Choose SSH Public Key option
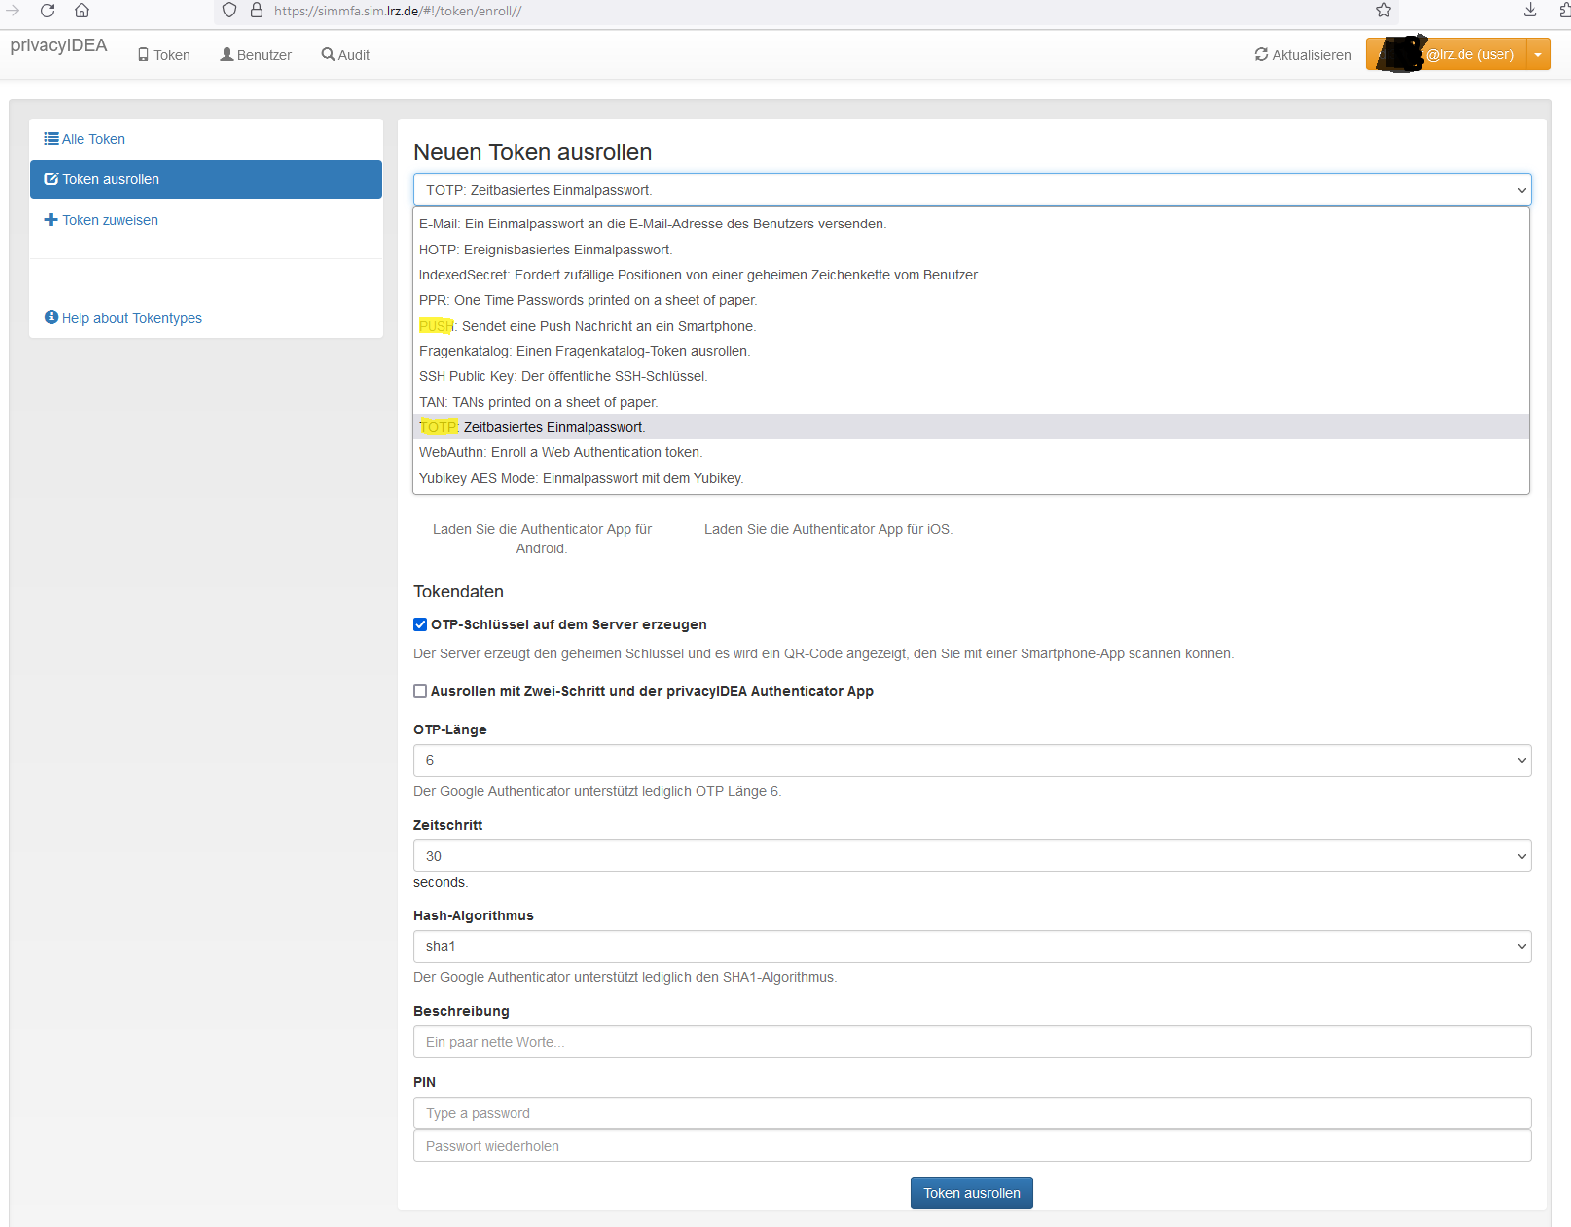Viewport: 1571px width, 1227px height. (971, 376)
